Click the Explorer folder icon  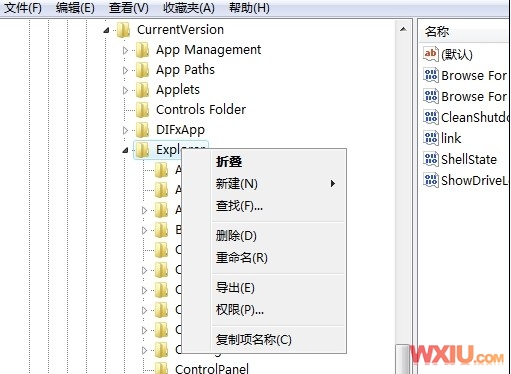tap(143, 150)
